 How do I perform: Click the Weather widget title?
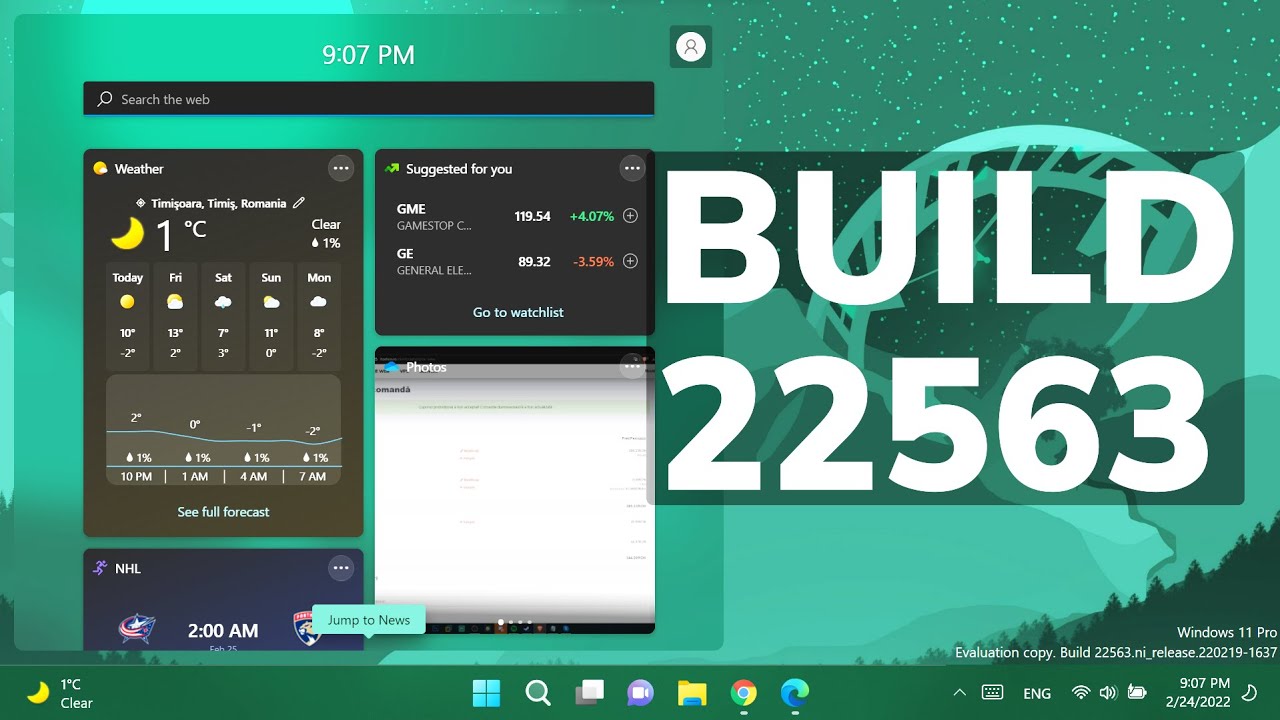coord(139,169)
